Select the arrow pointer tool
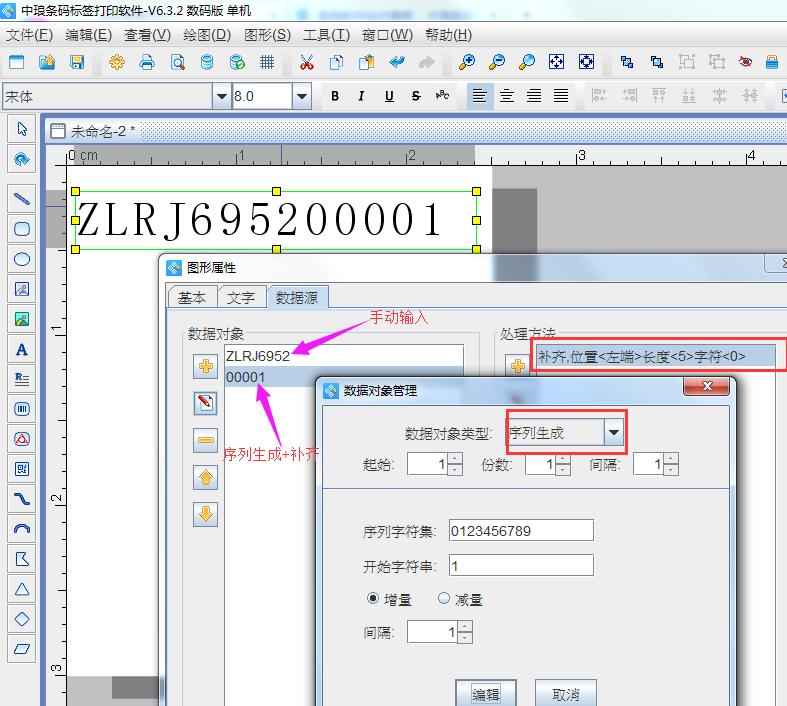The image size is (787, 706). point(22,129)
